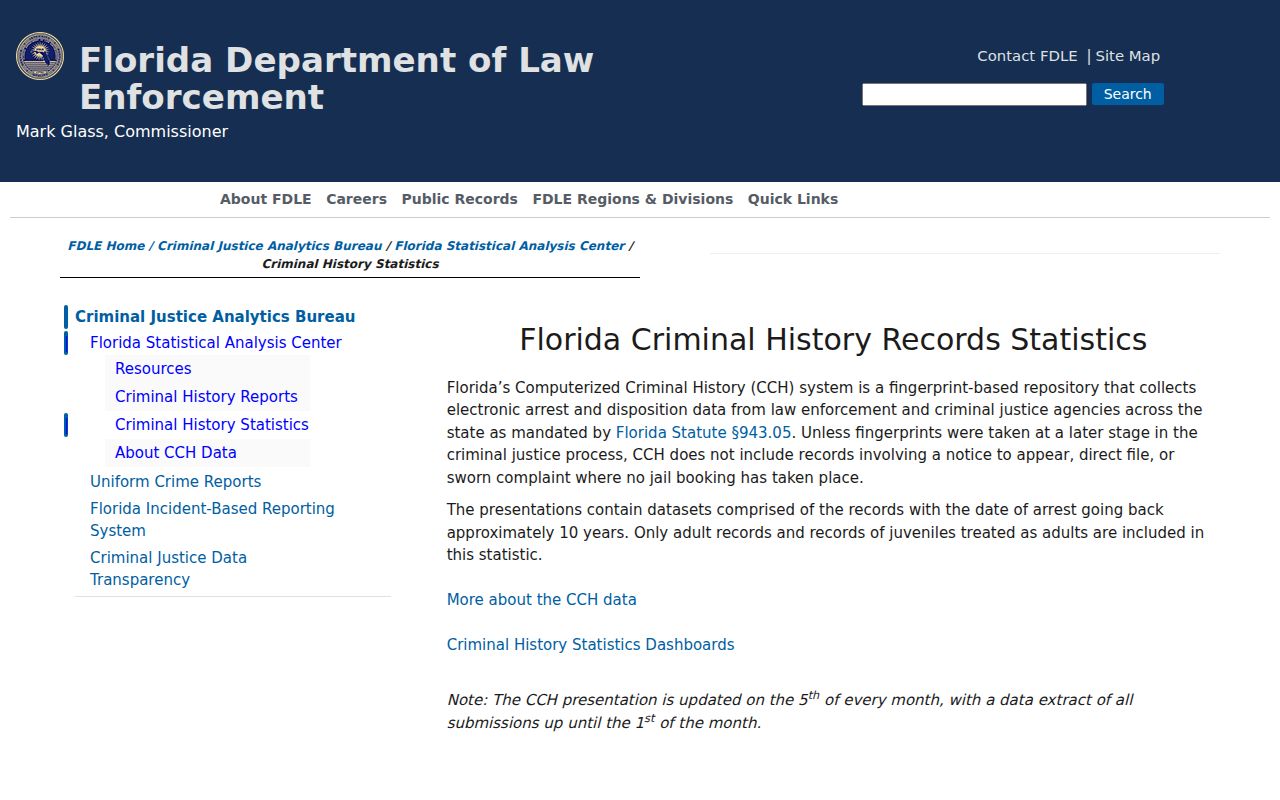Click the Mark Glass, Commissioner text
Screen dimensions: 1280x800
122,132
